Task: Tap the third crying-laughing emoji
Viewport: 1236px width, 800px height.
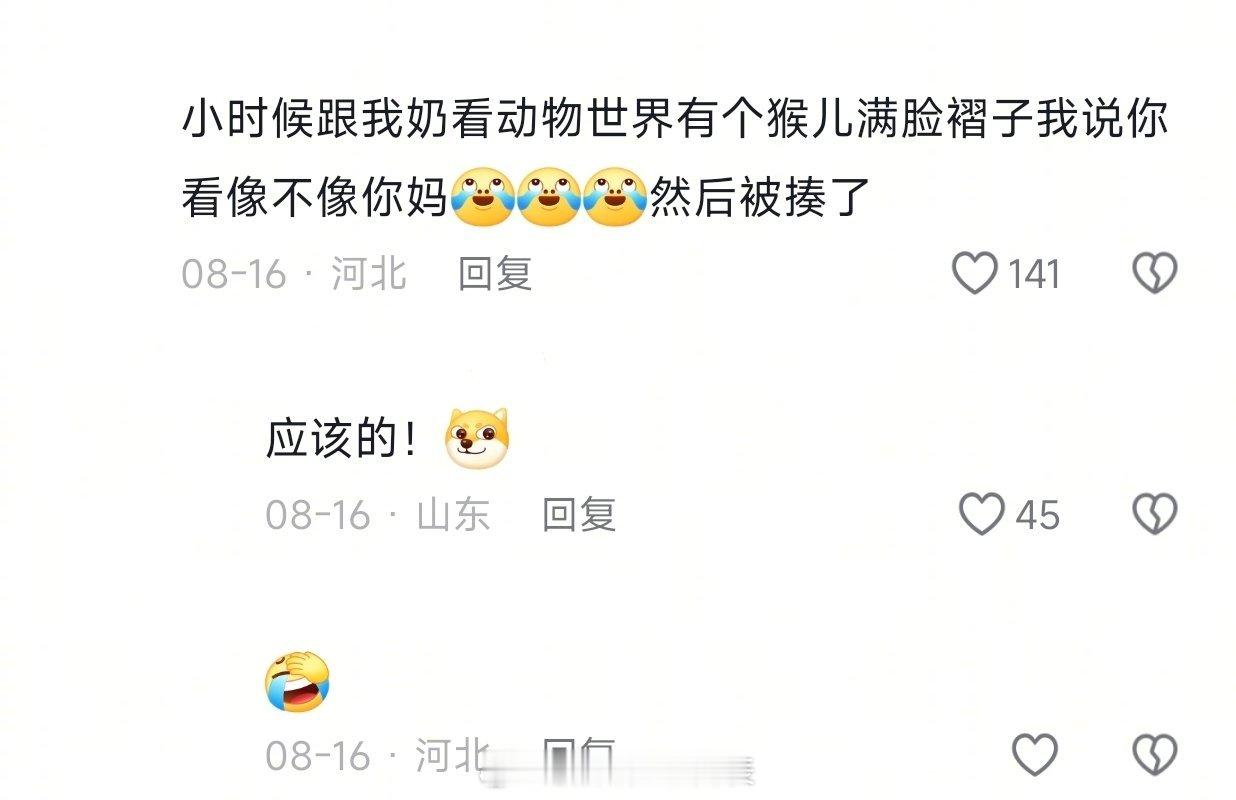Action: click(x=614, y=197)
